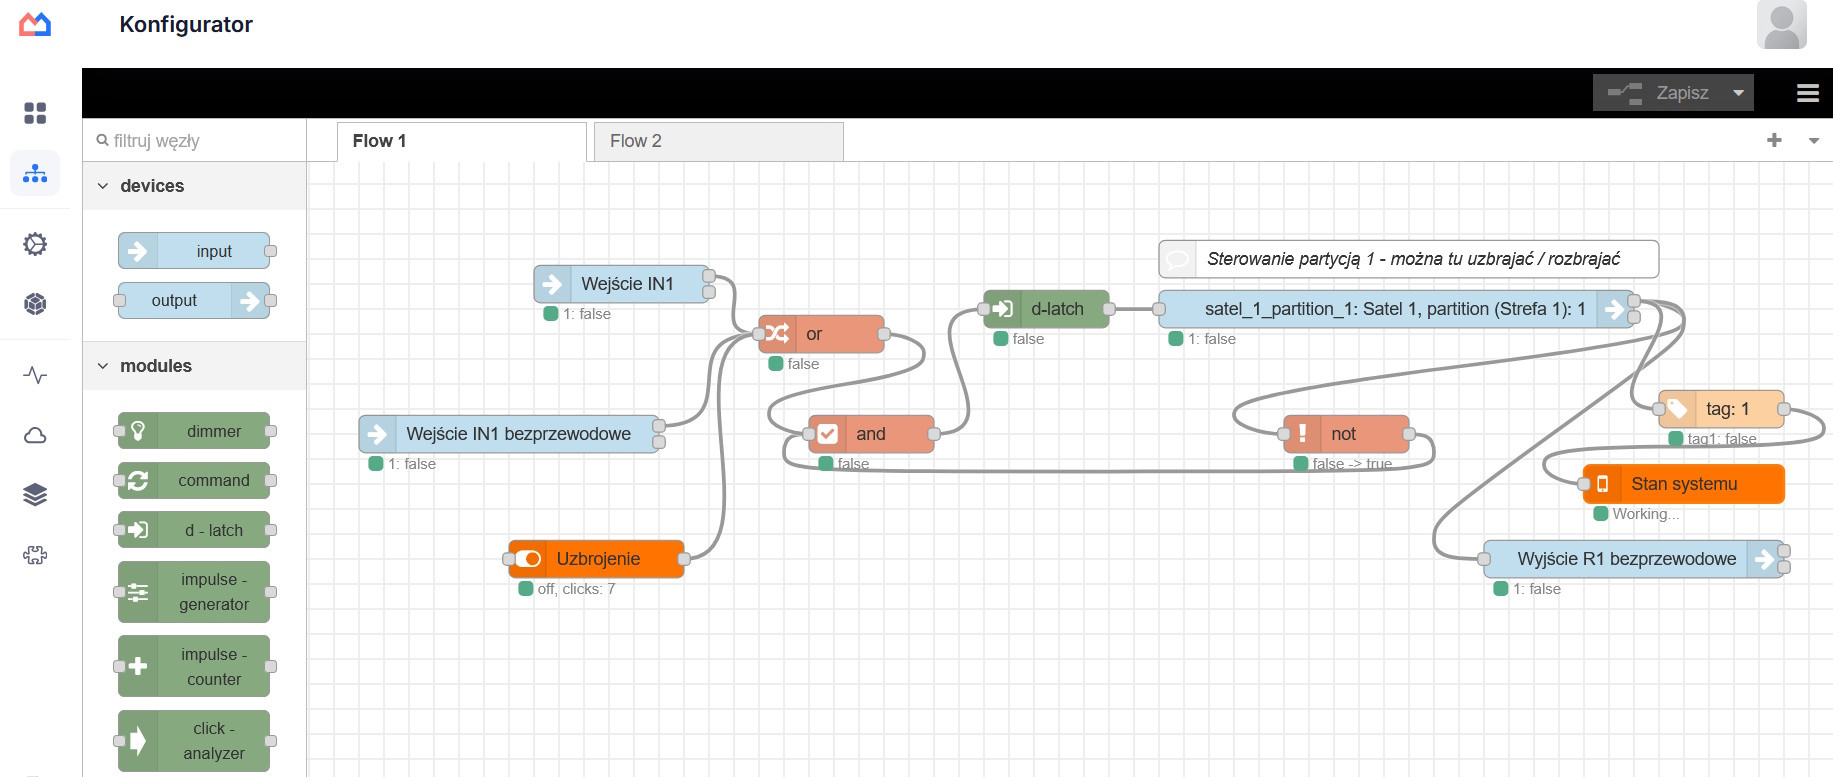Pick the 'impulse - counter' module in palette
The height and width of the screenshot is (777, 1833).
click(x=194, y=666)
